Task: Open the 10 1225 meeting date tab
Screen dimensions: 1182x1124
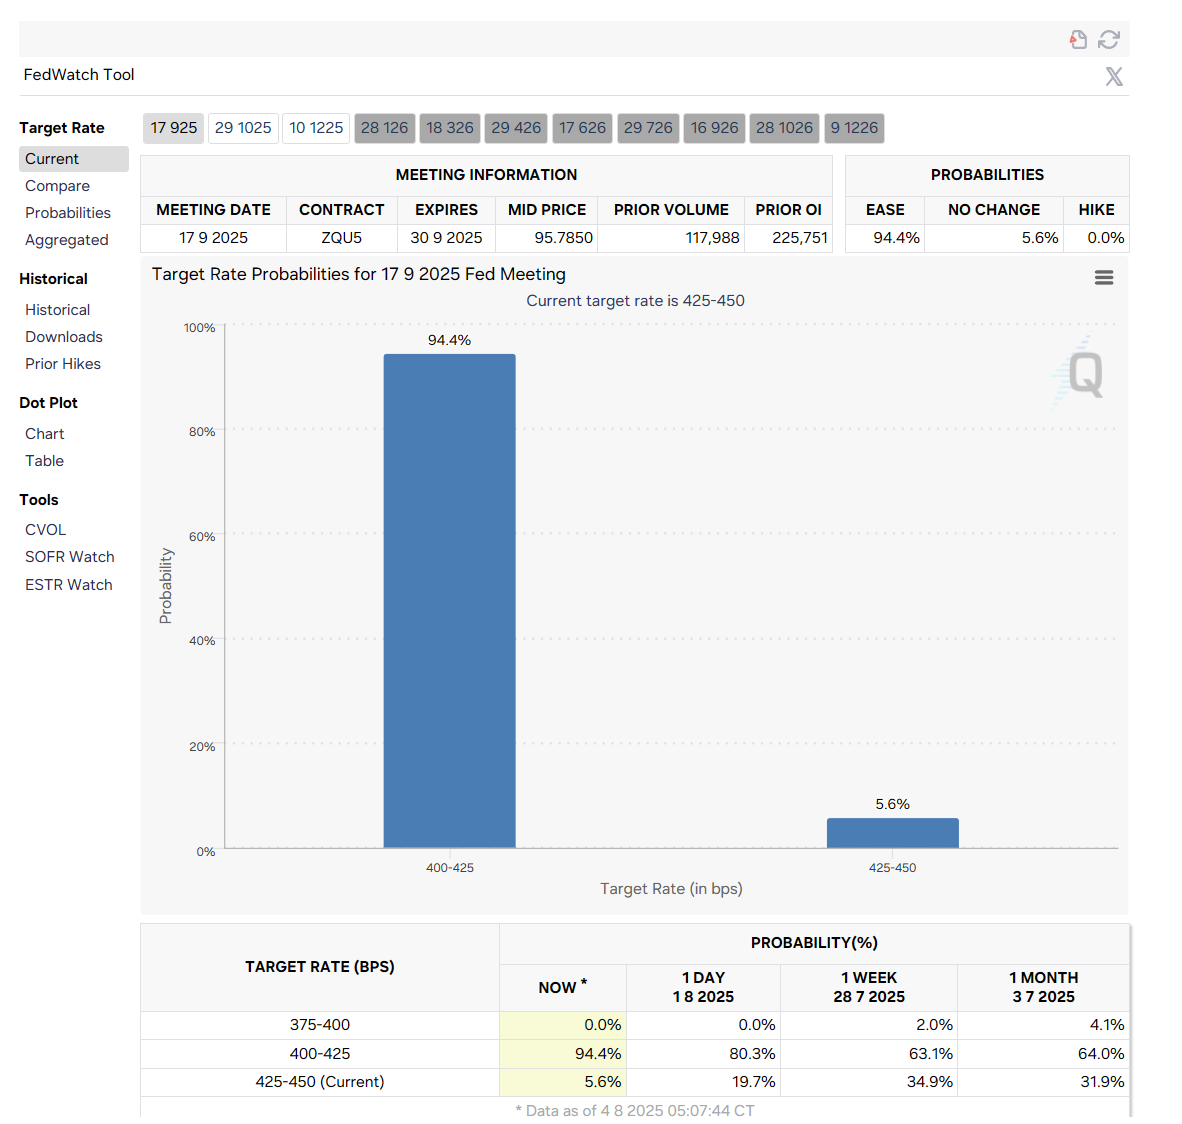Action: click(x=316, y=128)
